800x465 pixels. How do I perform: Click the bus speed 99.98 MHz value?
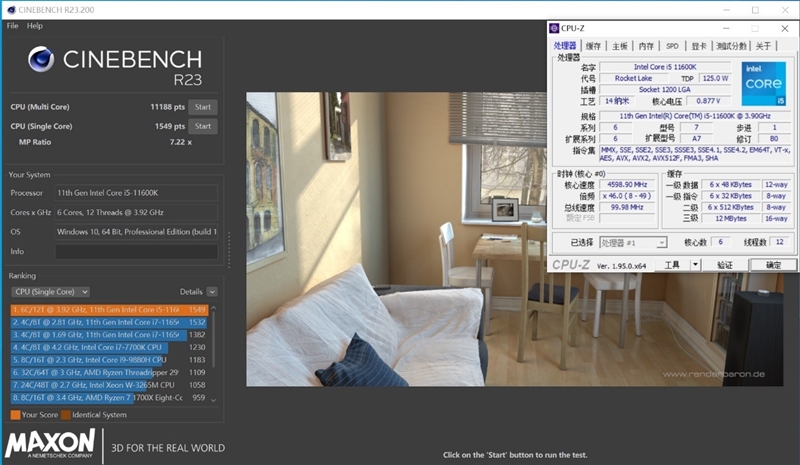click(x=627, y=207)
